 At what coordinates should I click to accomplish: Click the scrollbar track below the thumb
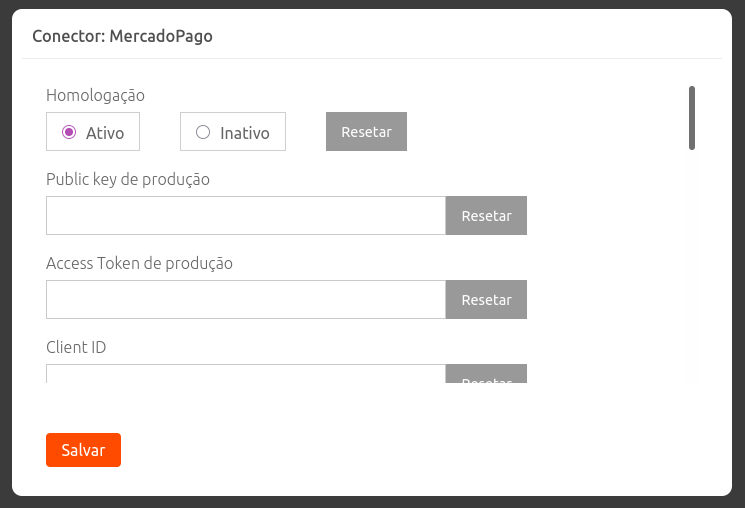(x=692, y=270)
